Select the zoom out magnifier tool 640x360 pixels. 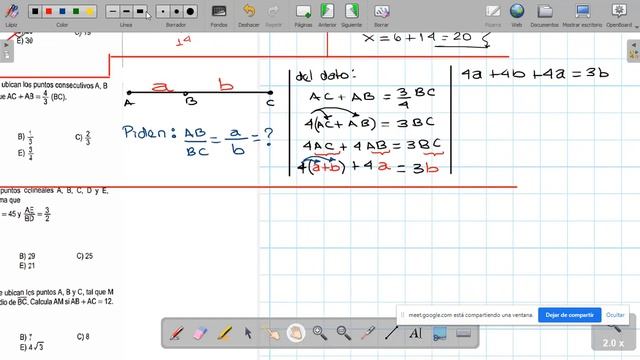(x=344, y=333)
